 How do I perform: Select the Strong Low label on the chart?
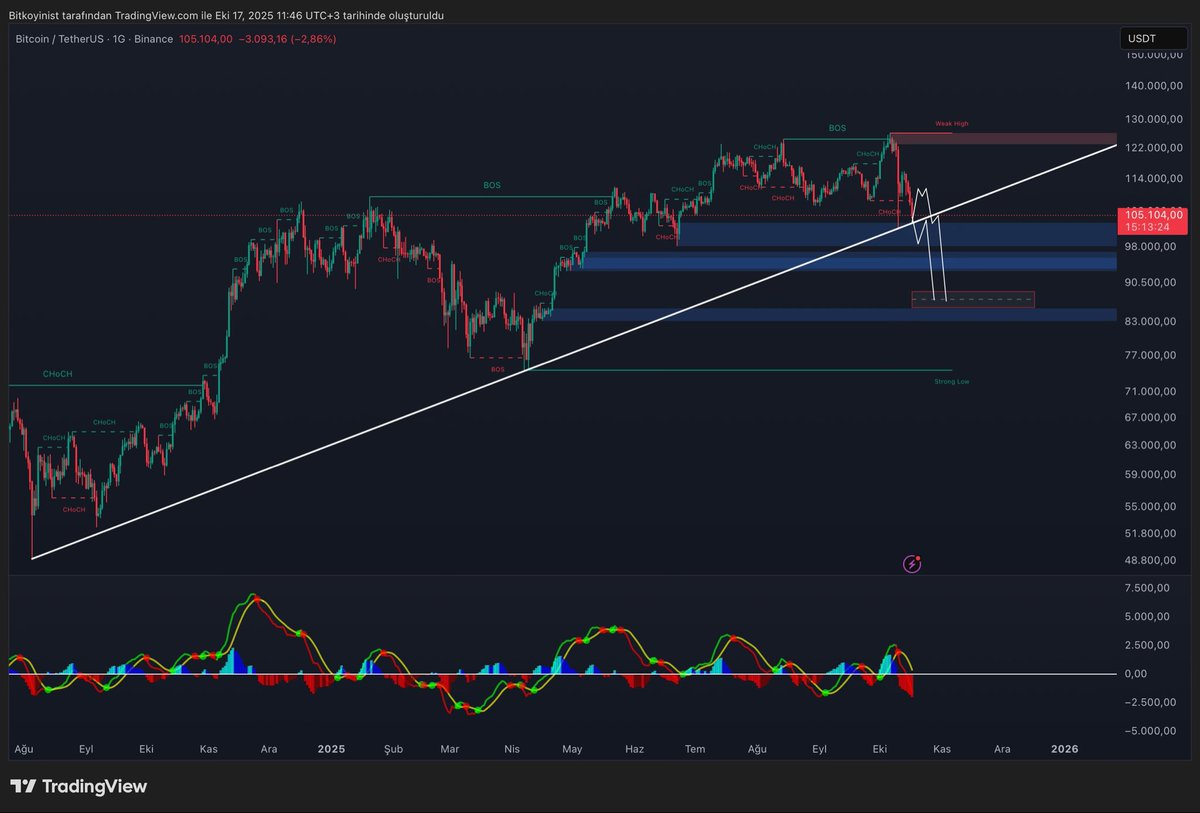950,381
